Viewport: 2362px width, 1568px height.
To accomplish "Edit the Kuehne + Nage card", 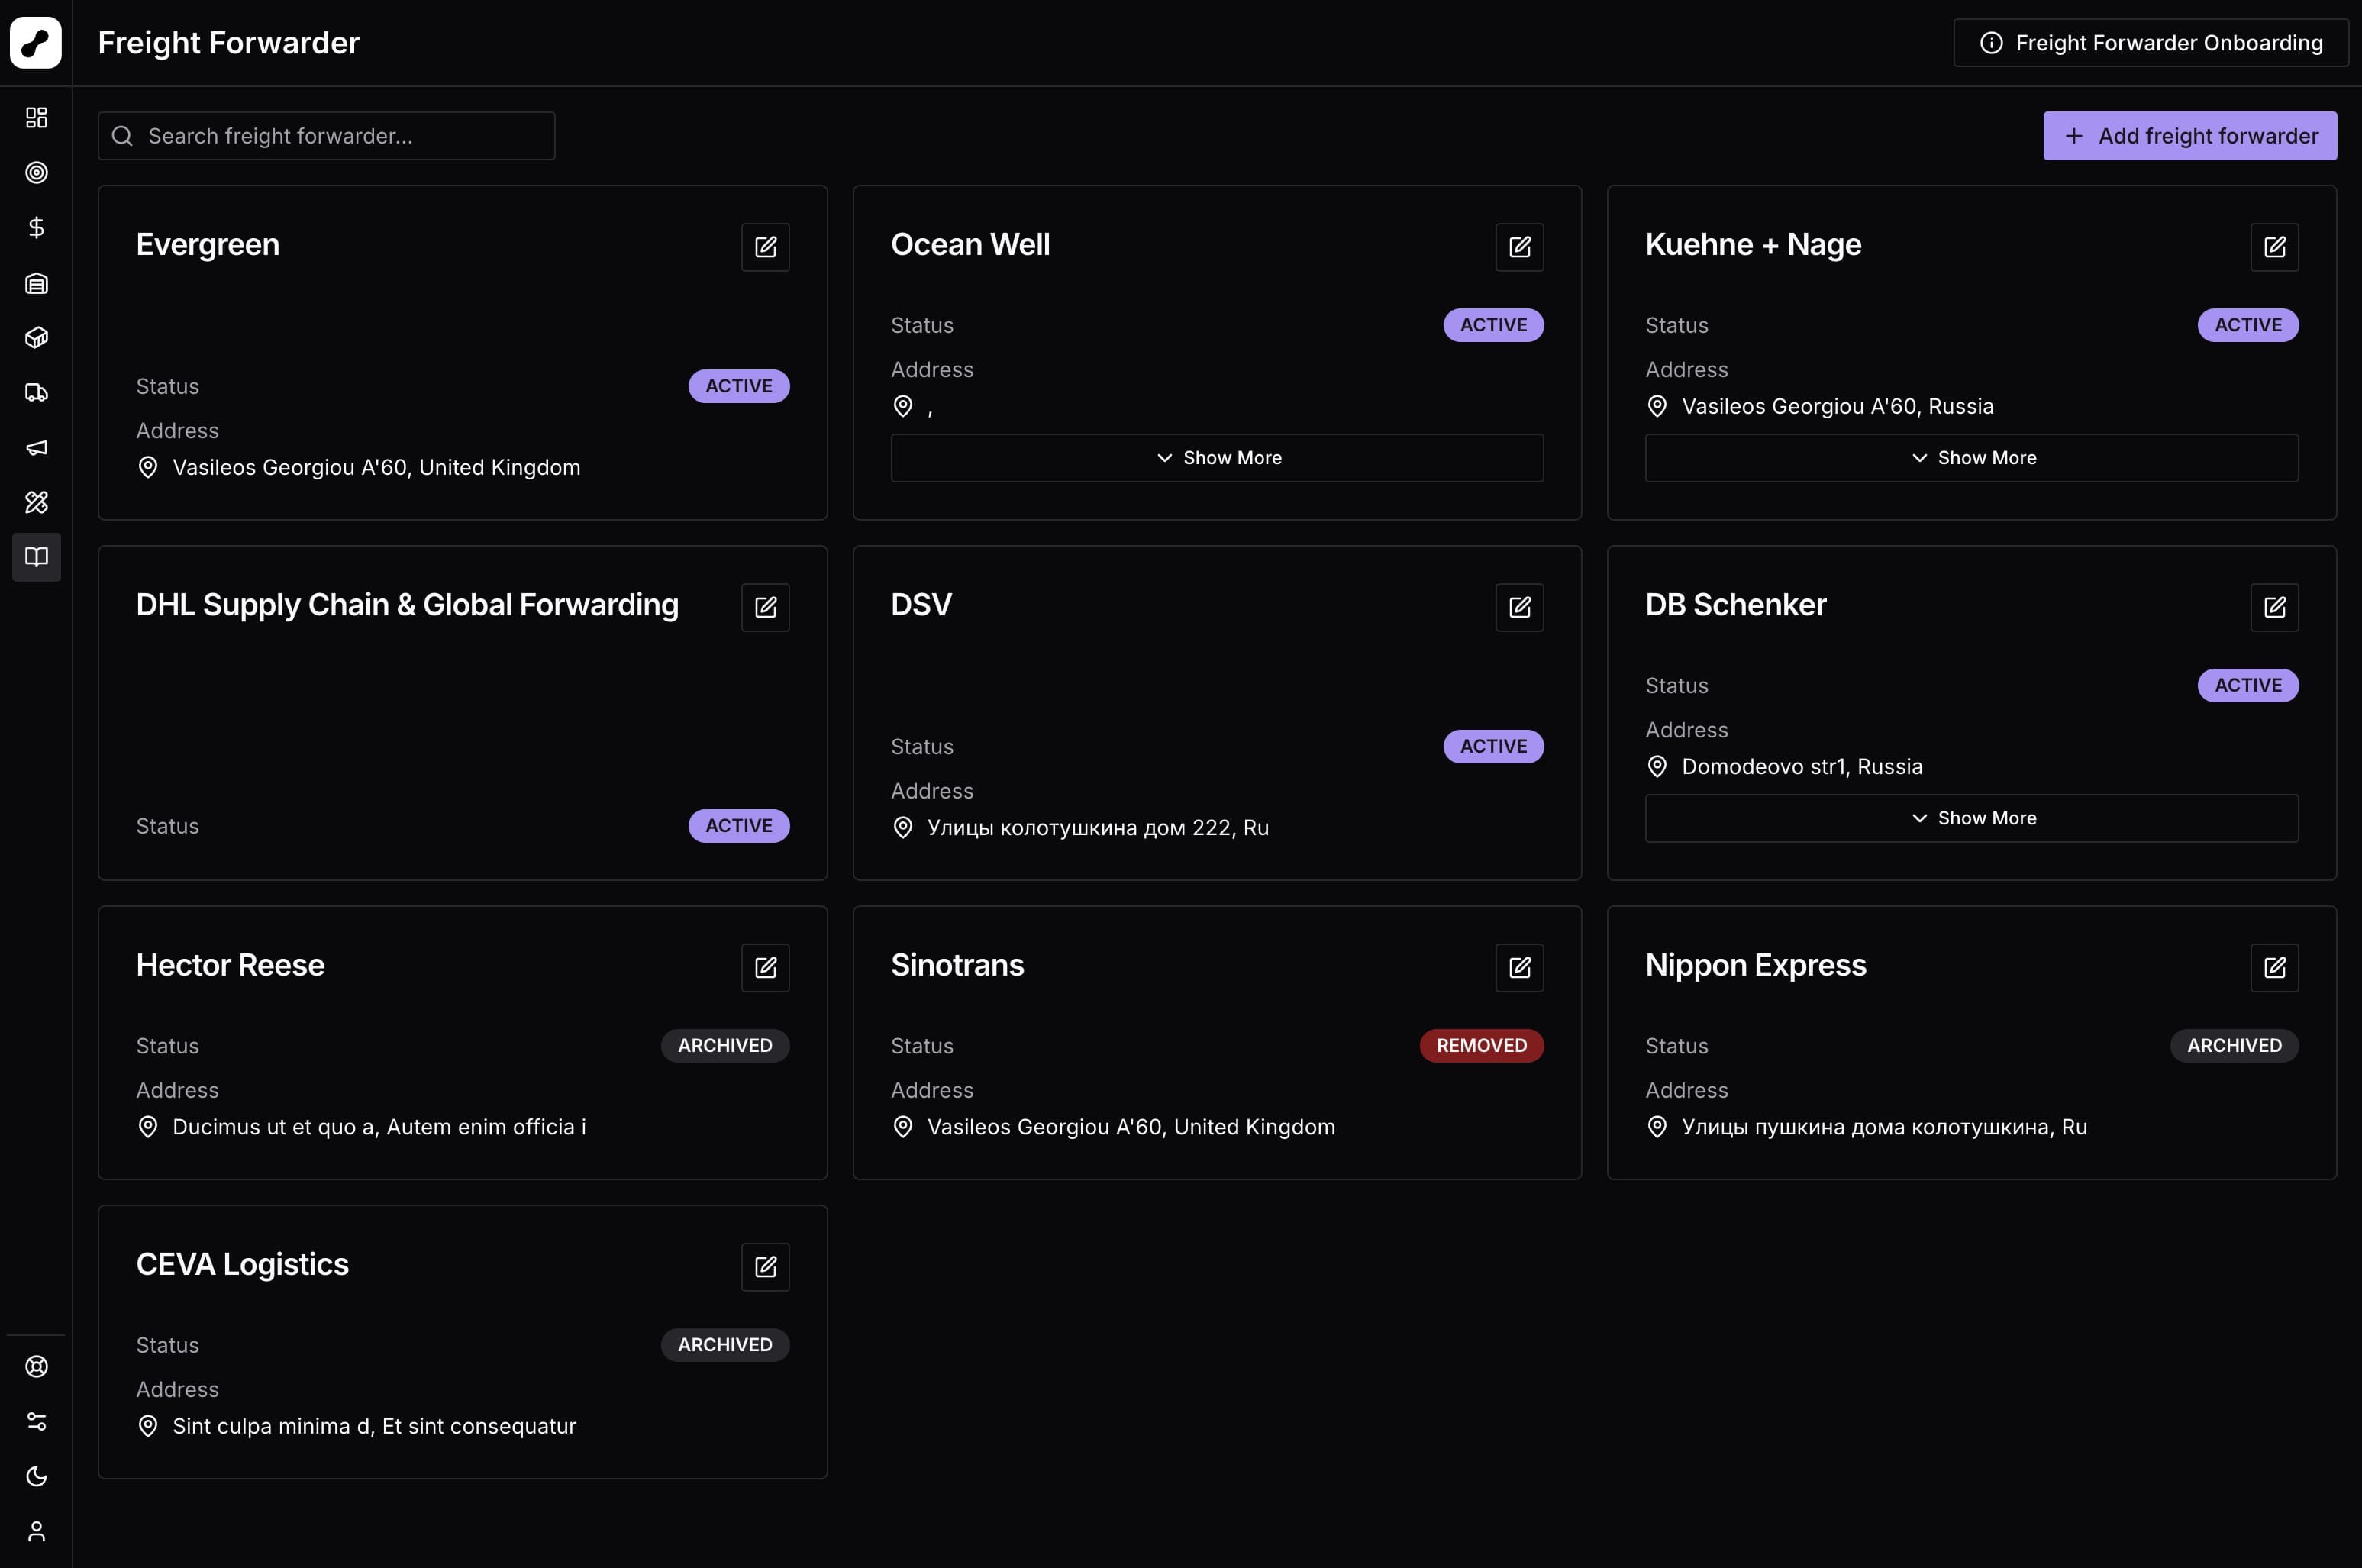I will (2275, 247).
